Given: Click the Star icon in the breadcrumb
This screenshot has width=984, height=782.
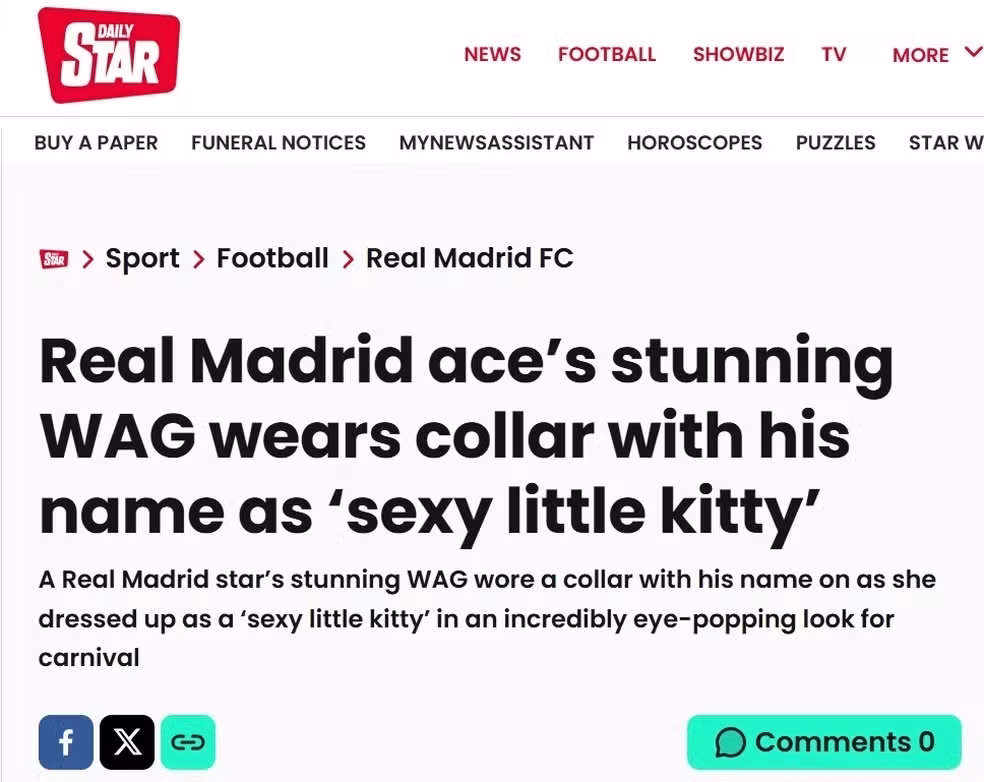Looking at the screenshot, I should [54, 258].
